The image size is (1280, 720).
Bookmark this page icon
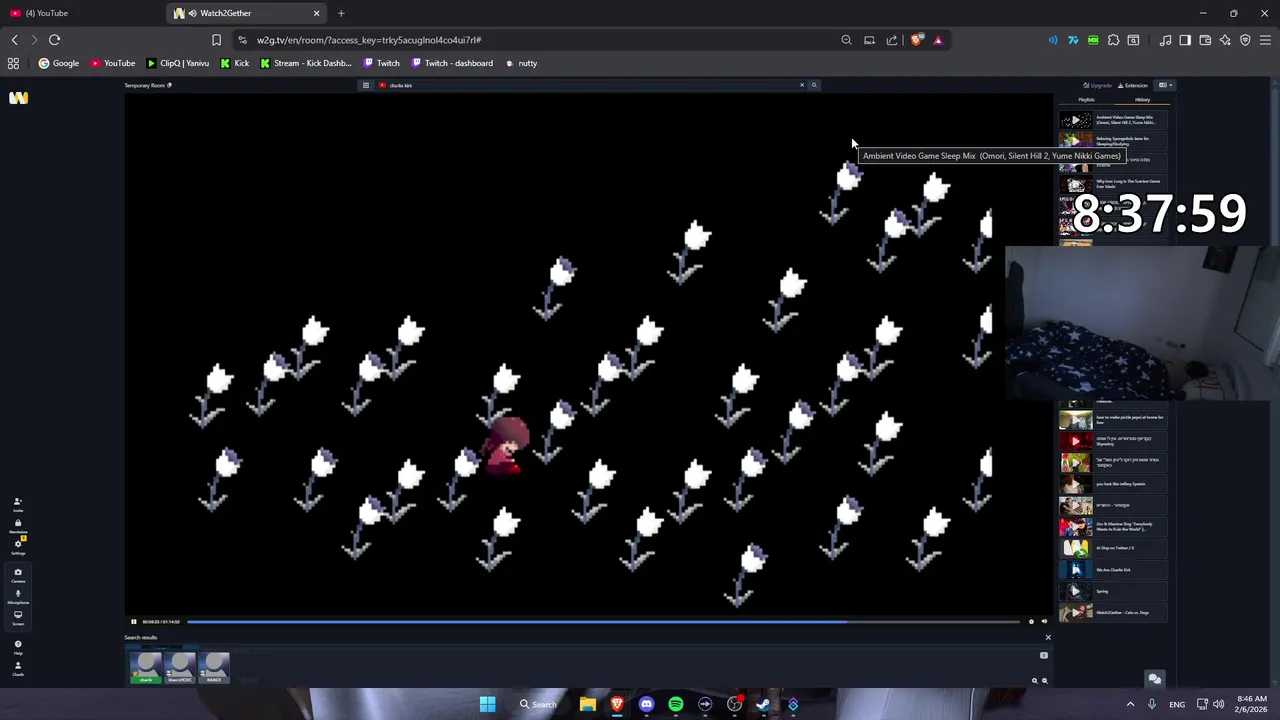pyautogui.click(x=216, y=40)
